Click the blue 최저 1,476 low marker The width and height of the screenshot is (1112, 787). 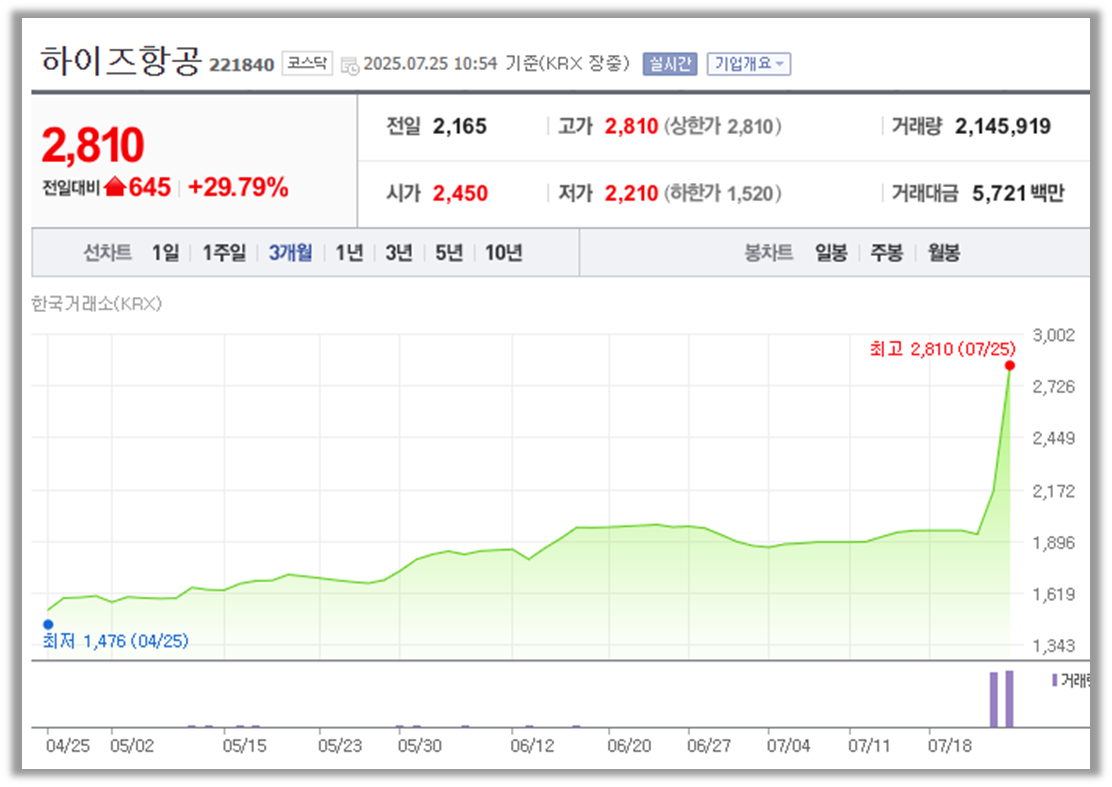pos(48,625)
